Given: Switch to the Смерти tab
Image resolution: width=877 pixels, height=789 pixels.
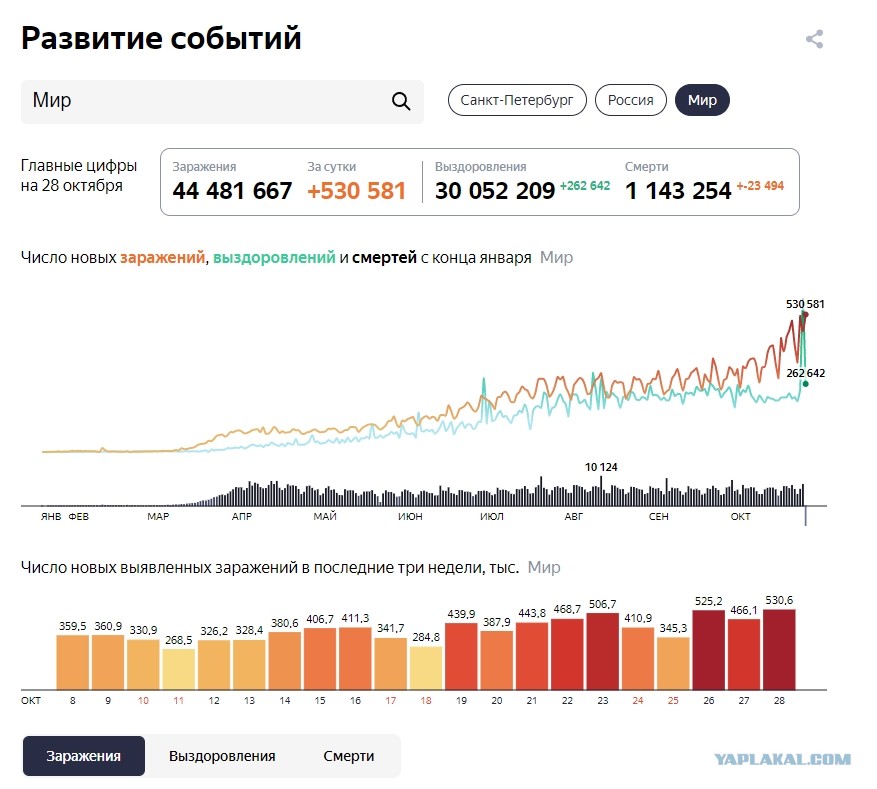Looking at the screenshot, I should 348,756.
